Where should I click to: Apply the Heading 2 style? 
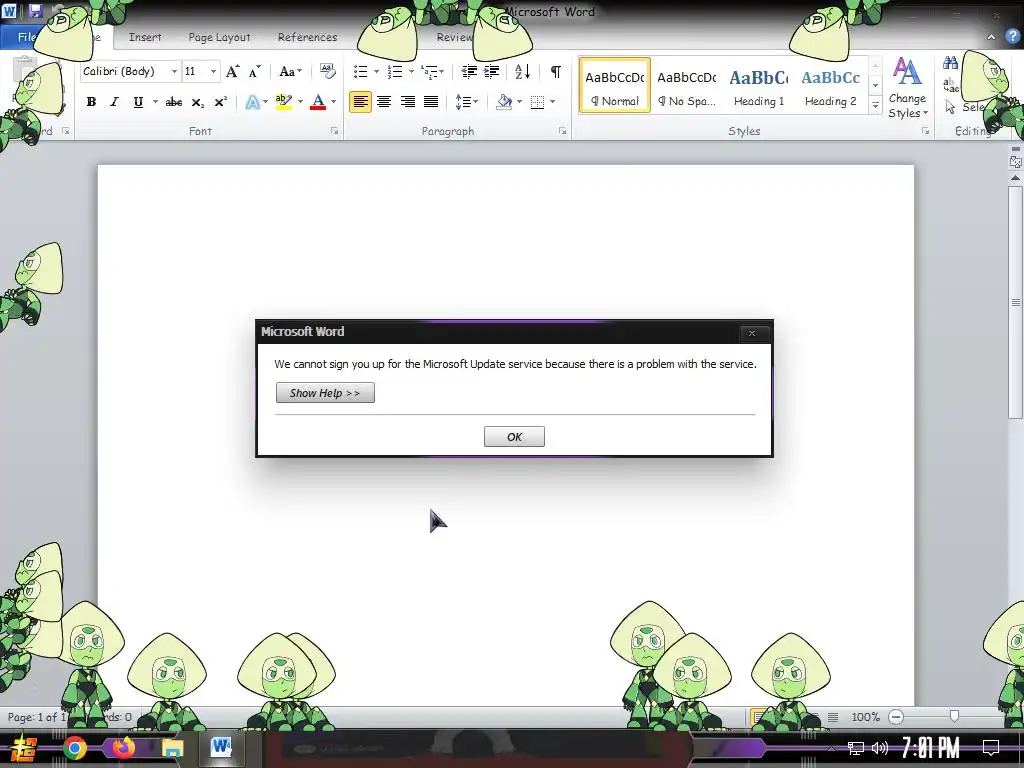click(831, 86)
